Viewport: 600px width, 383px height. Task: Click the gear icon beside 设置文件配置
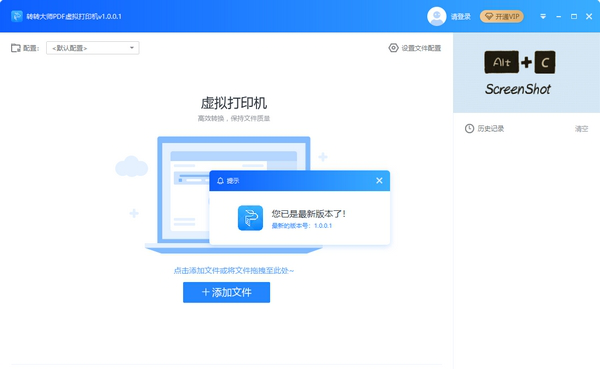[393, 48]
